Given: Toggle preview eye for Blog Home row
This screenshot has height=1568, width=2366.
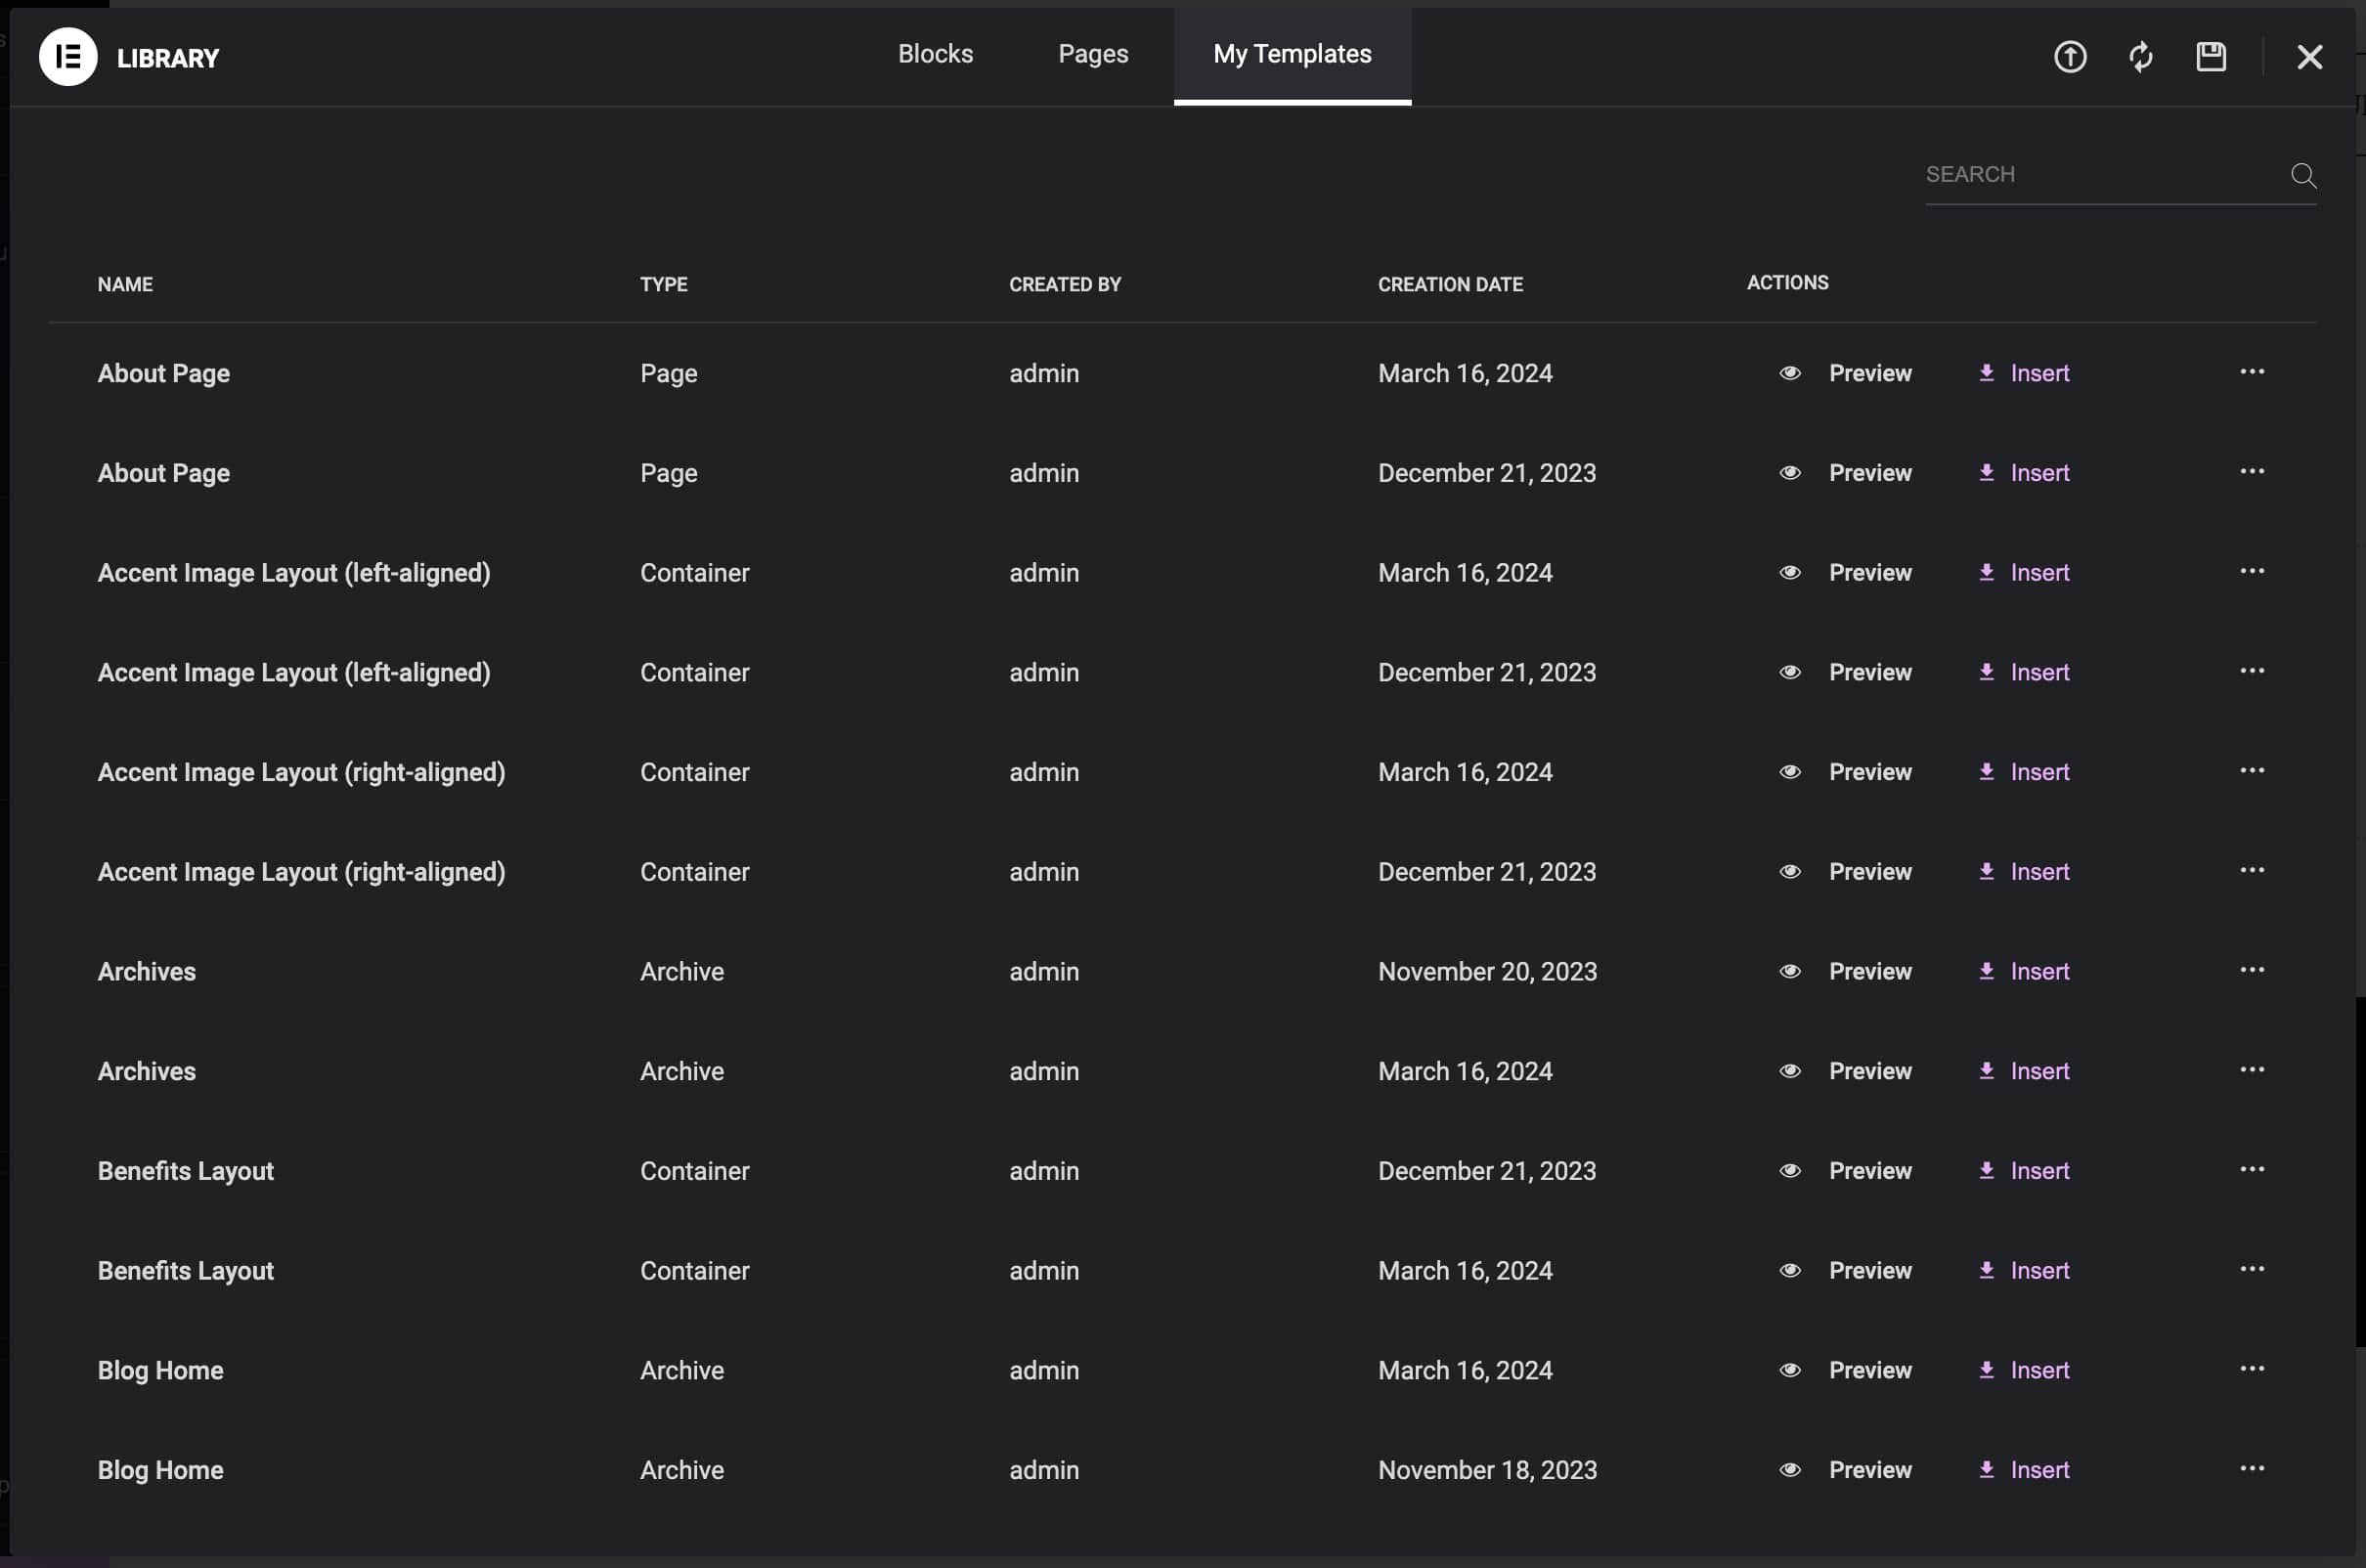Looking at the screenshot, I should pos(1789,1370).
